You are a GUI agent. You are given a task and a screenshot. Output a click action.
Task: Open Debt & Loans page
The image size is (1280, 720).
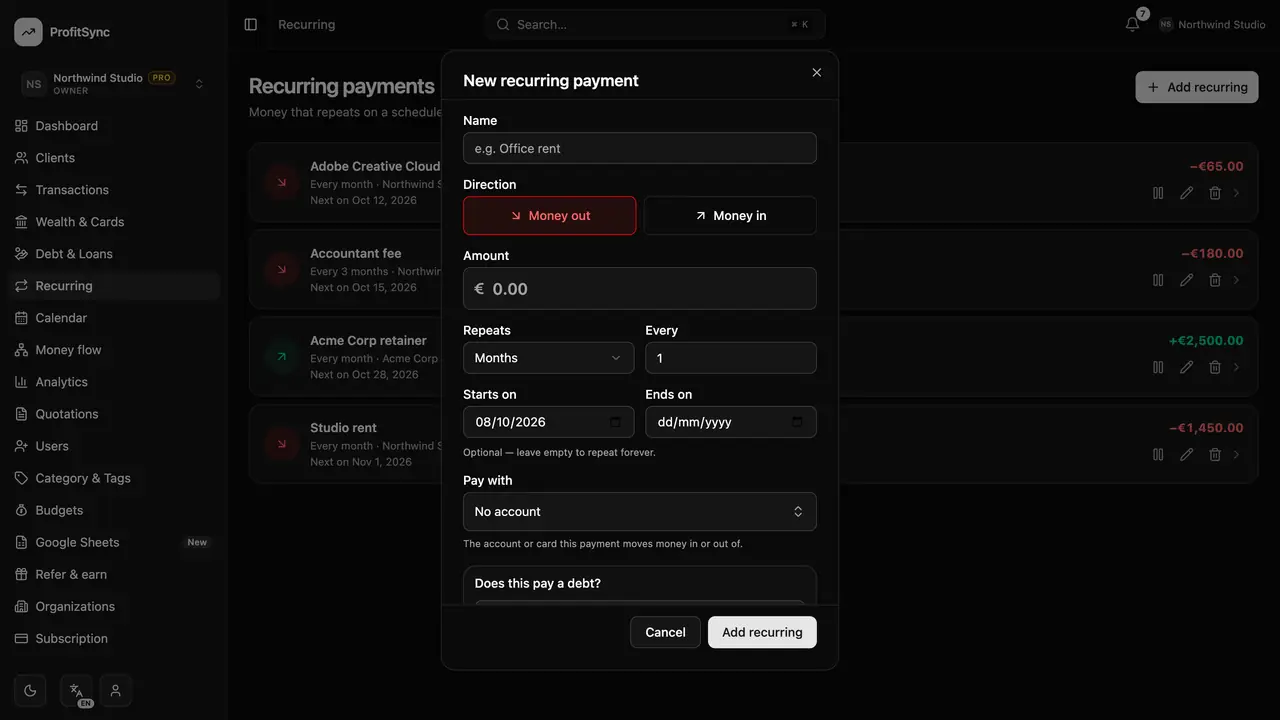(x=114, y=254)
